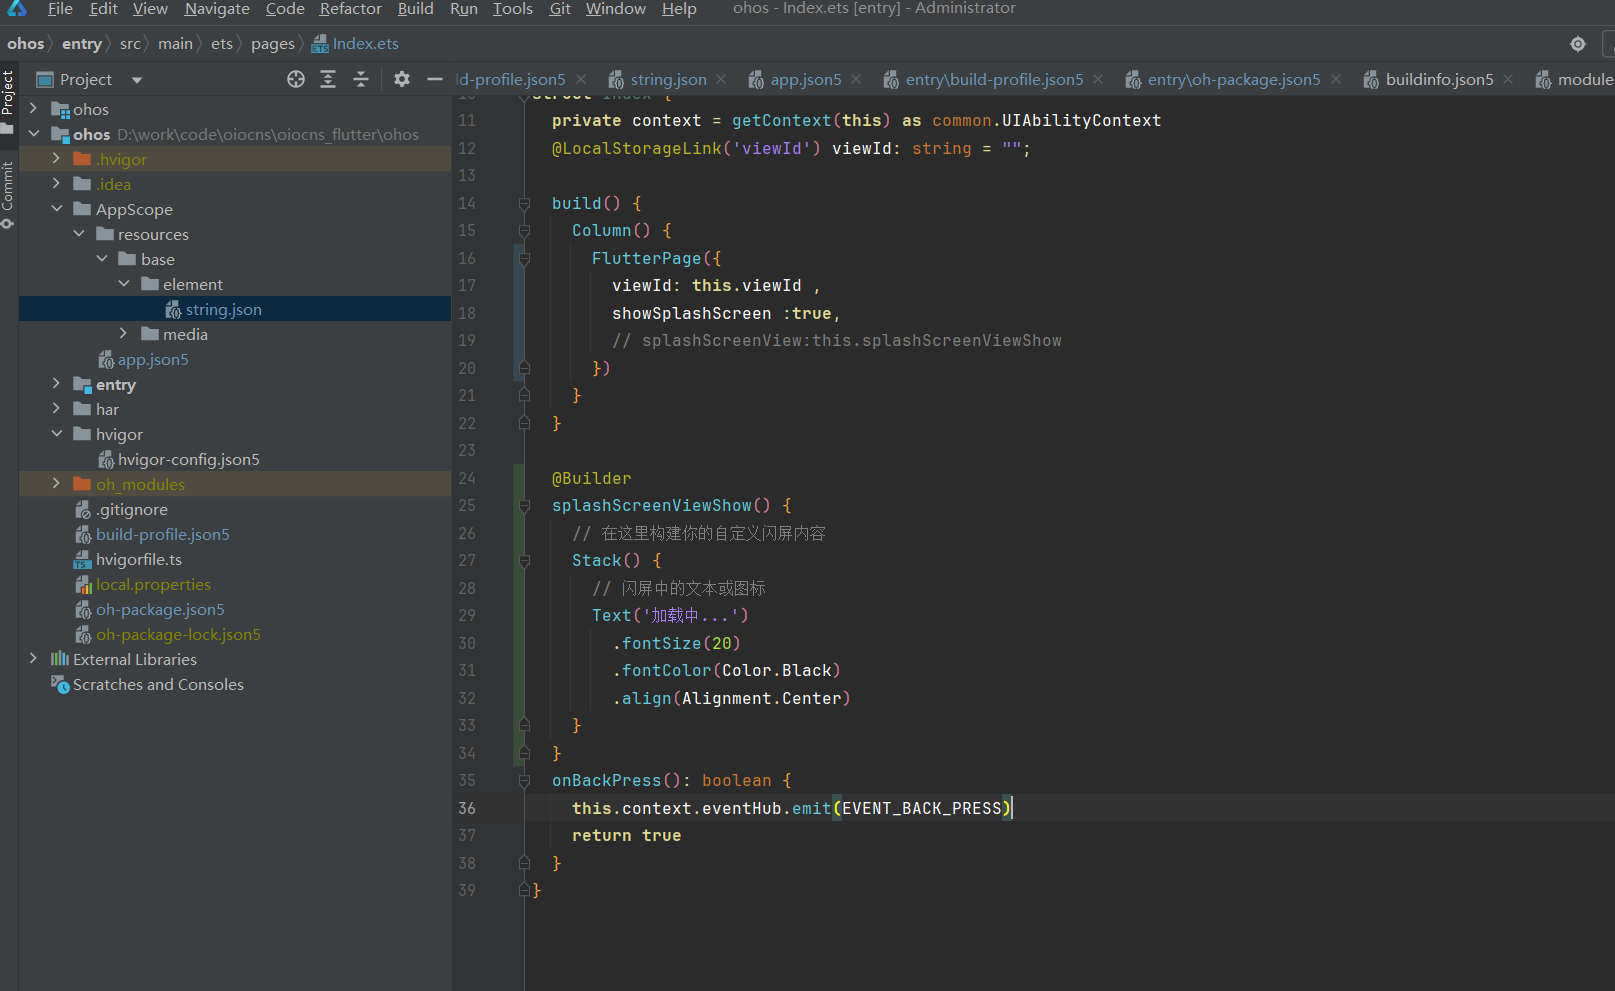Expand the entry module folder
The height and width of the screenshot is (991, 1615).
57,384
